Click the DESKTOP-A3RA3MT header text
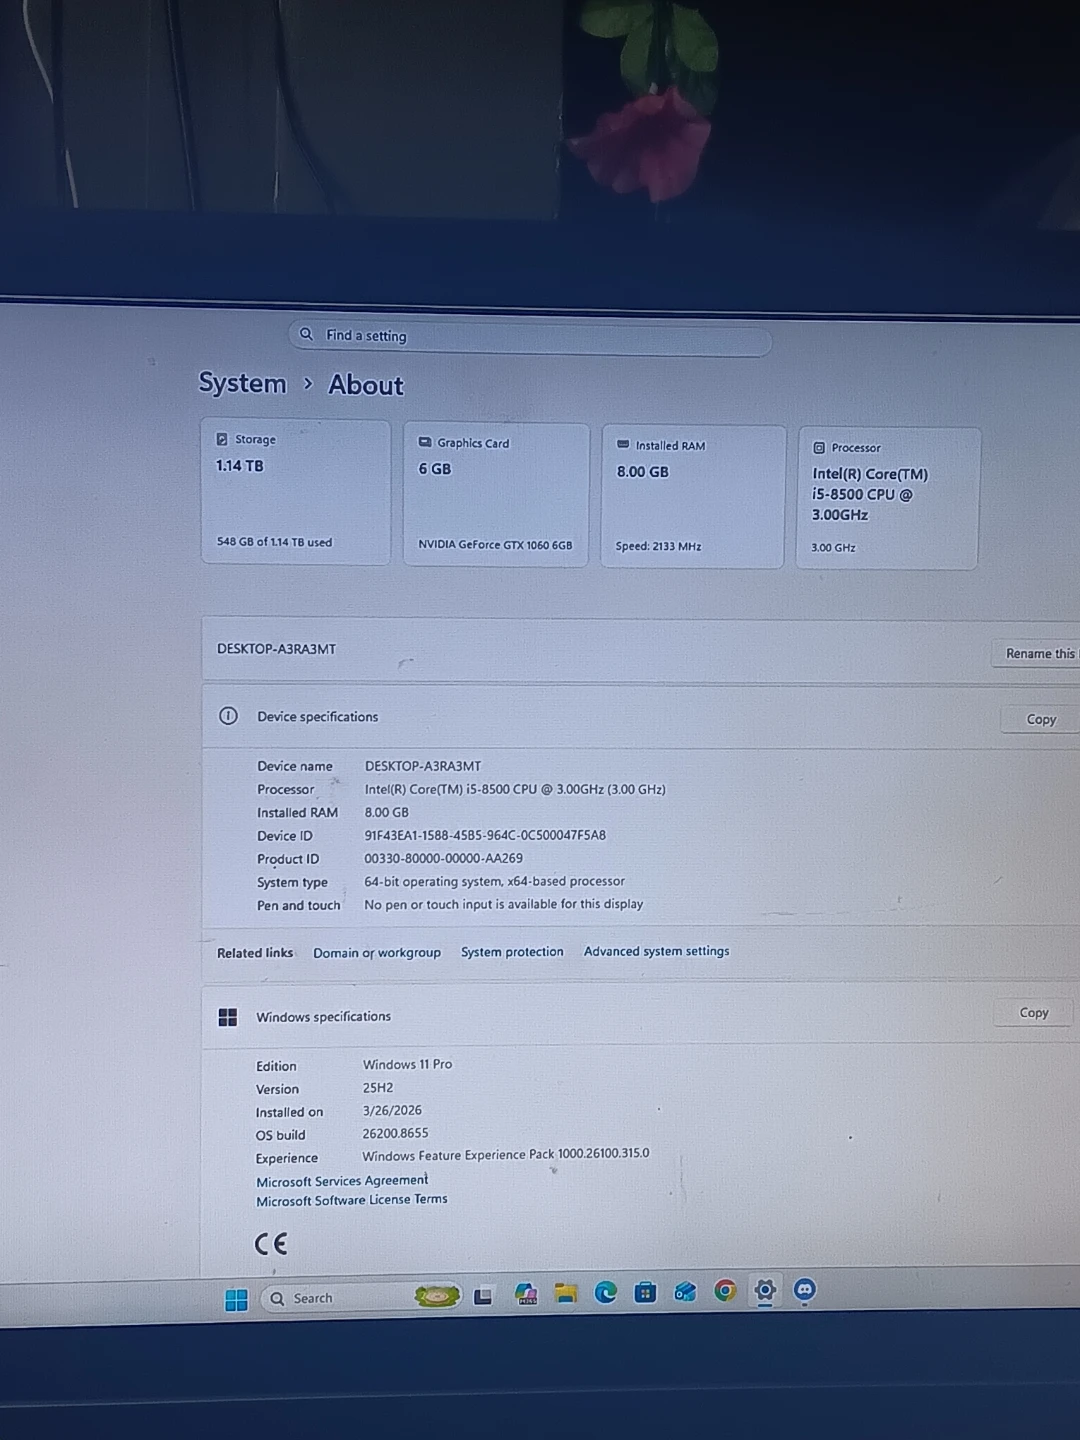Viewport: 1080px width, 1440px height. pyautogui.click(x=277, y=649)
